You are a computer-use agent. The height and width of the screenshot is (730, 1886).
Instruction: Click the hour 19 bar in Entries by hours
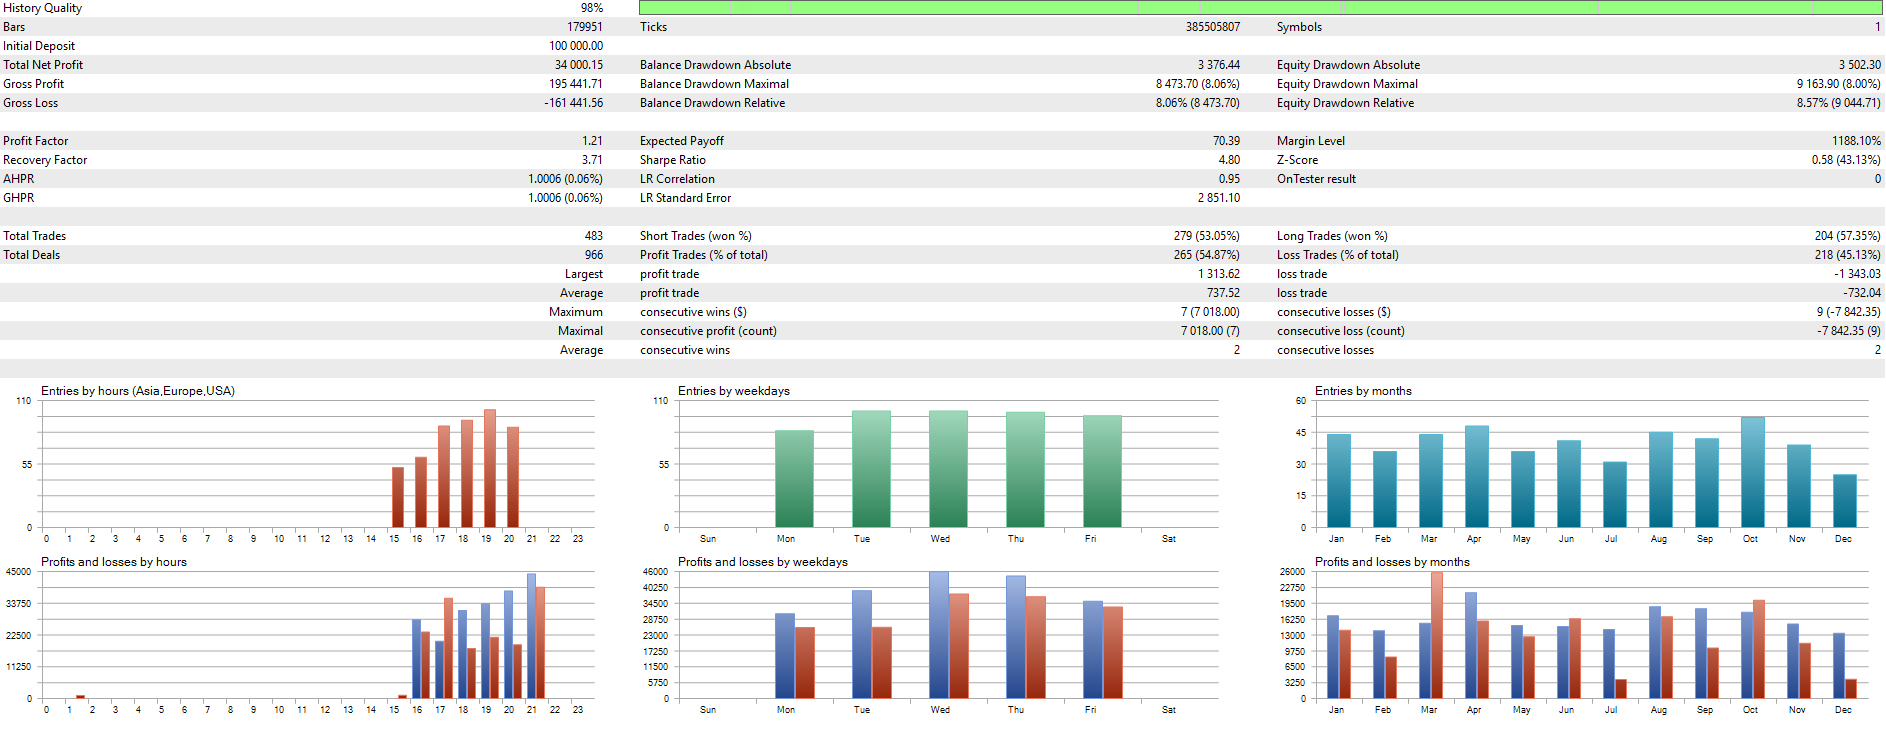click(x=490, y=468)
